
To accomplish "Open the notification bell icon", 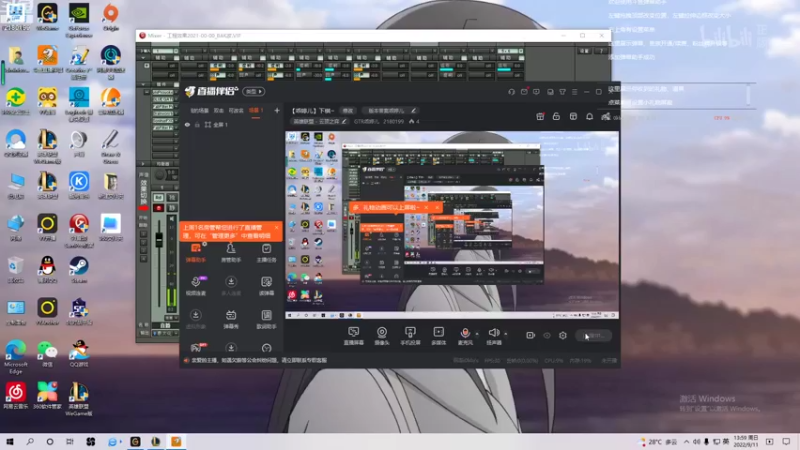I will coord(589,116).
